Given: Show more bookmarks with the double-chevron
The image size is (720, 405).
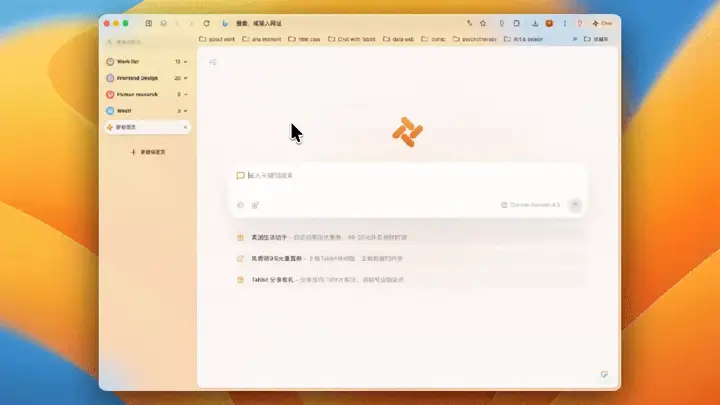Looking at the screenshot, I should 574,39.
